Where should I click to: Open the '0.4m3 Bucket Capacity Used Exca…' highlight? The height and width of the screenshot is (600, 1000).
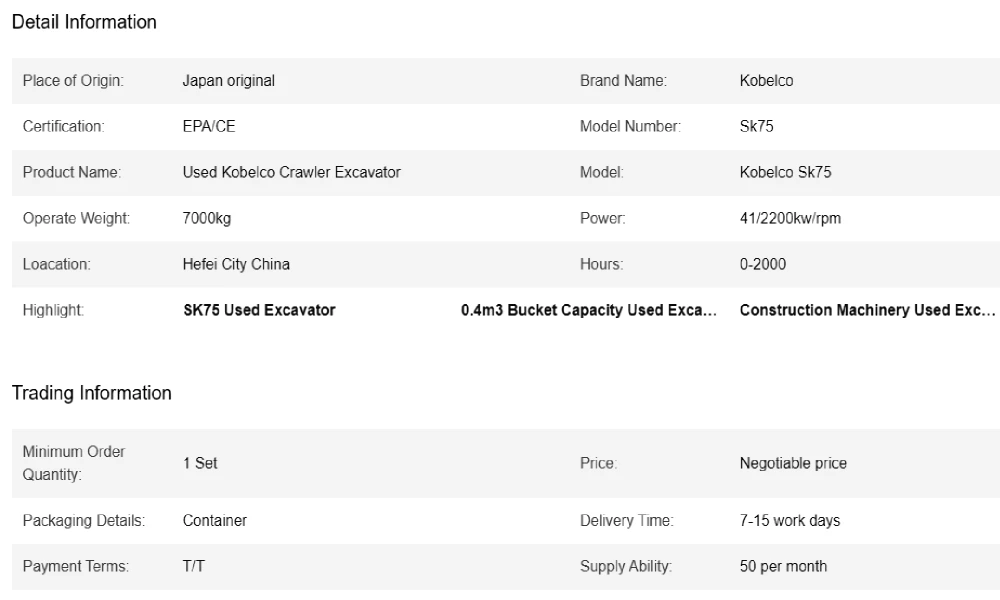point(588,310)
